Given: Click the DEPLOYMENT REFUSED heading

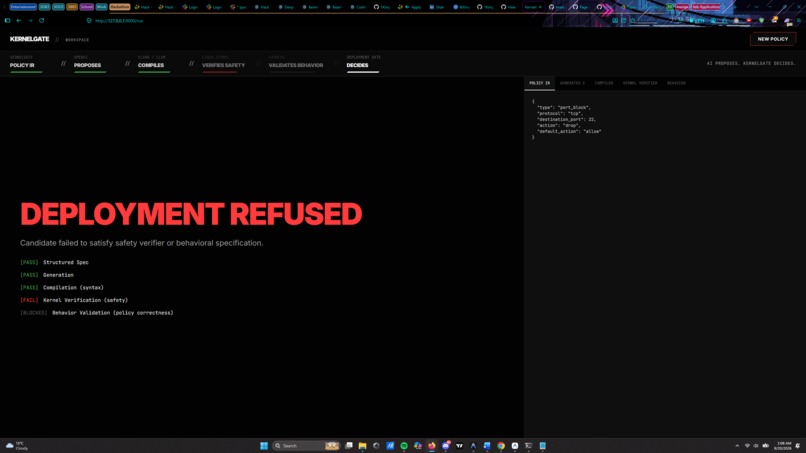Looking at the screenshot, I should 191,214.
